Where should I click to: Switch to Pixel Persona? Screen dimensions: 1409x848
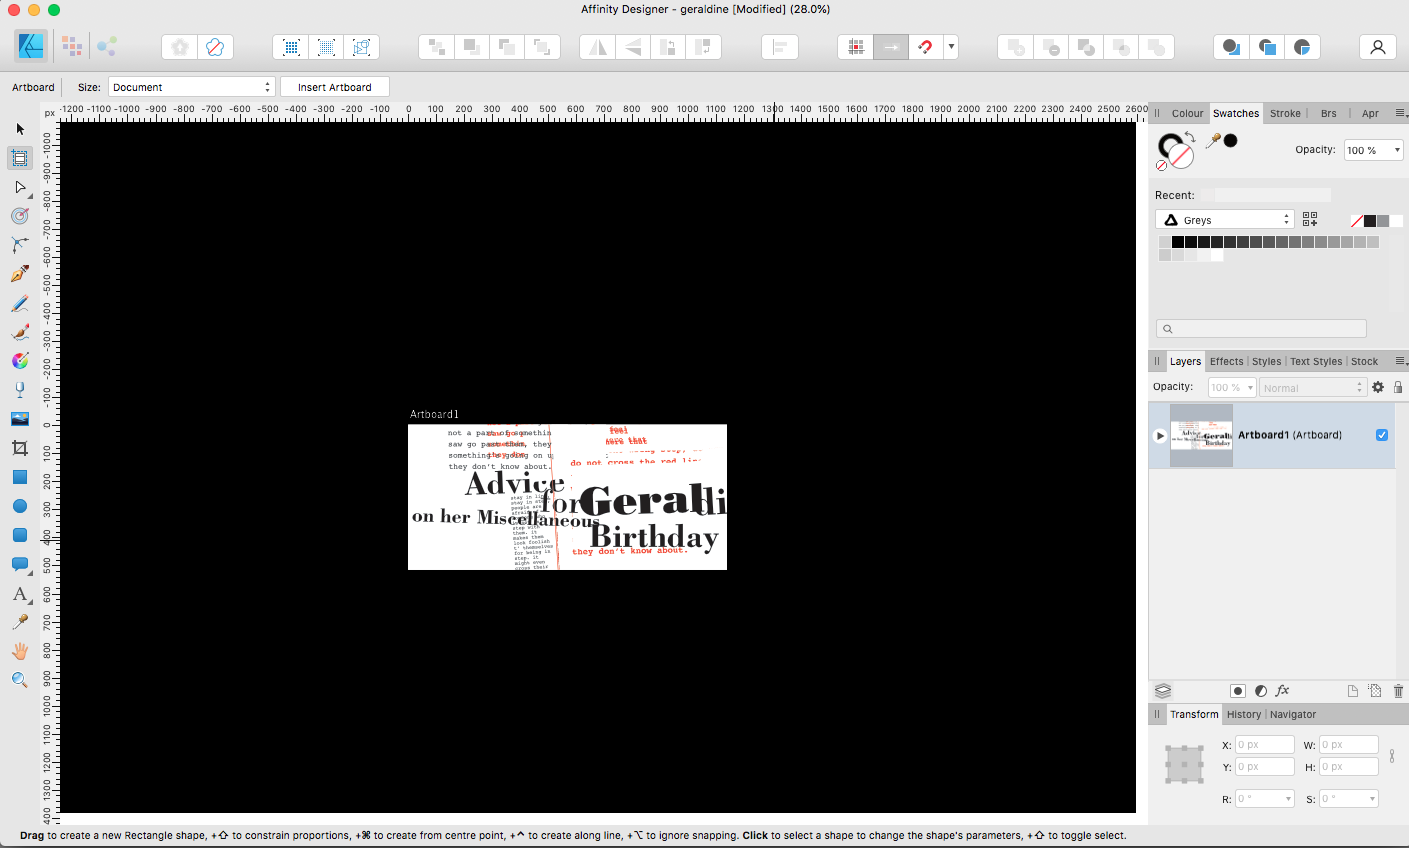[x=71, y=46]
